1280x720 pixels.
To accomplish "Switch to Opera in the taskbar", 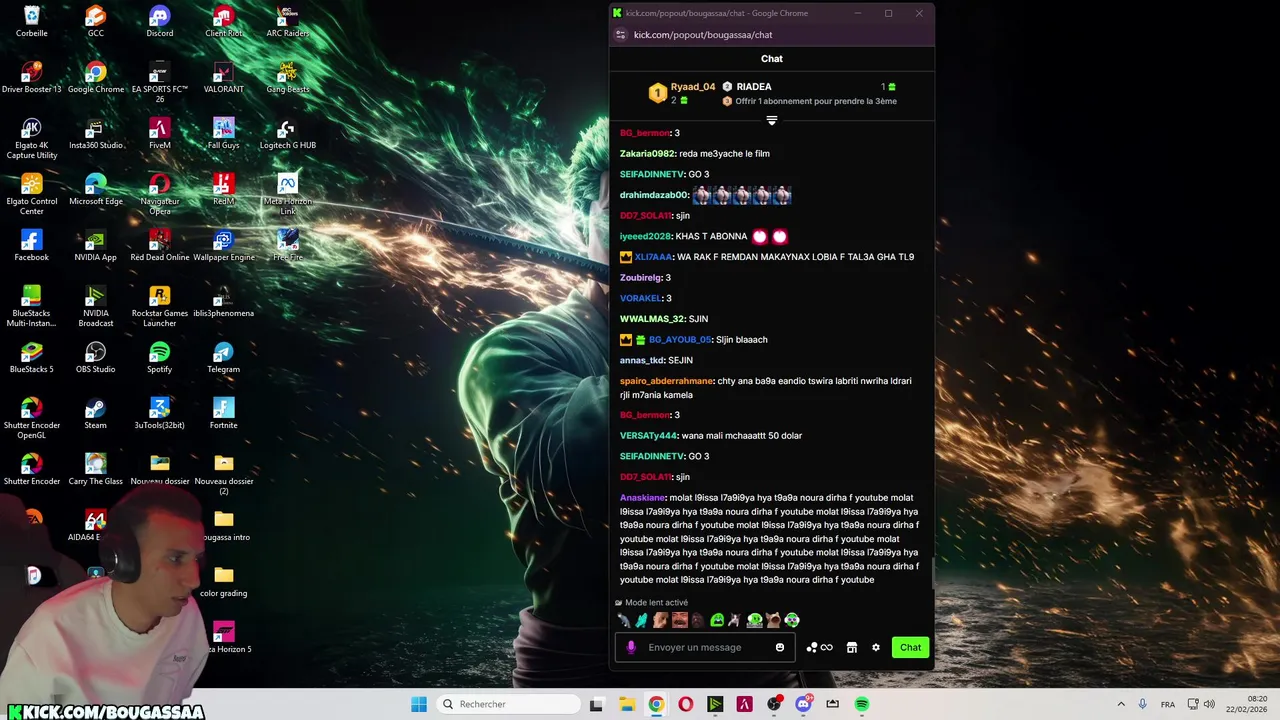I will click(685, 704).
